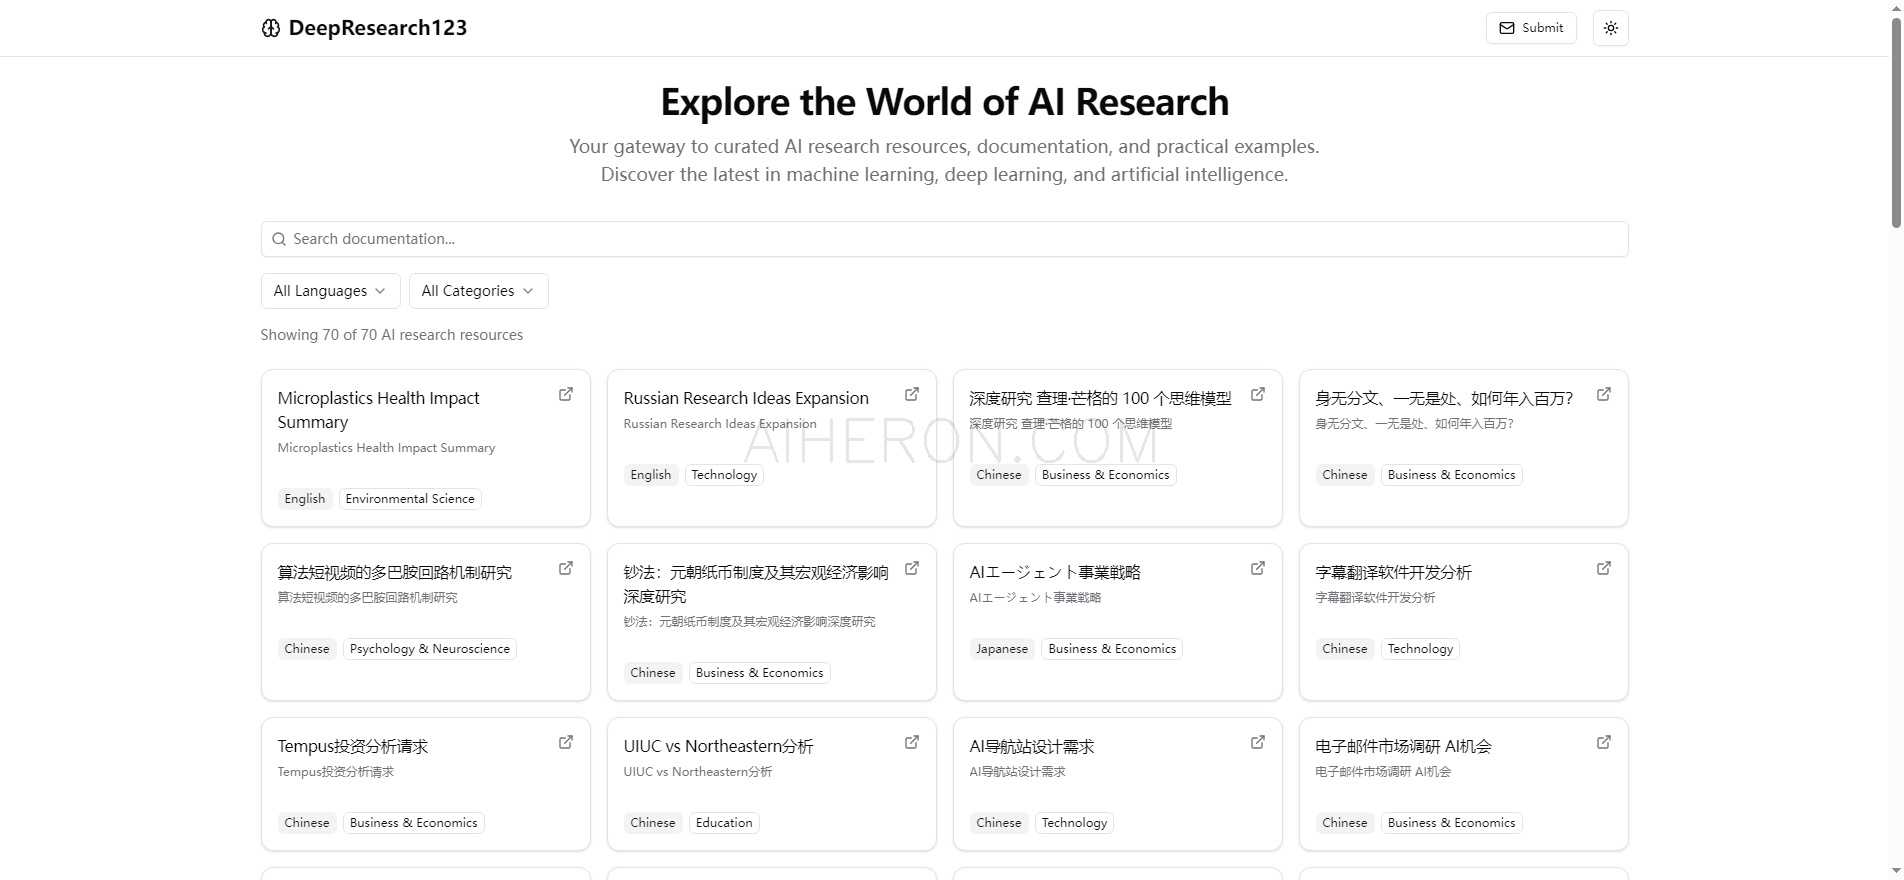Open external link icon on AIエージェント事業戦略 card

(x=1258, y=568)
